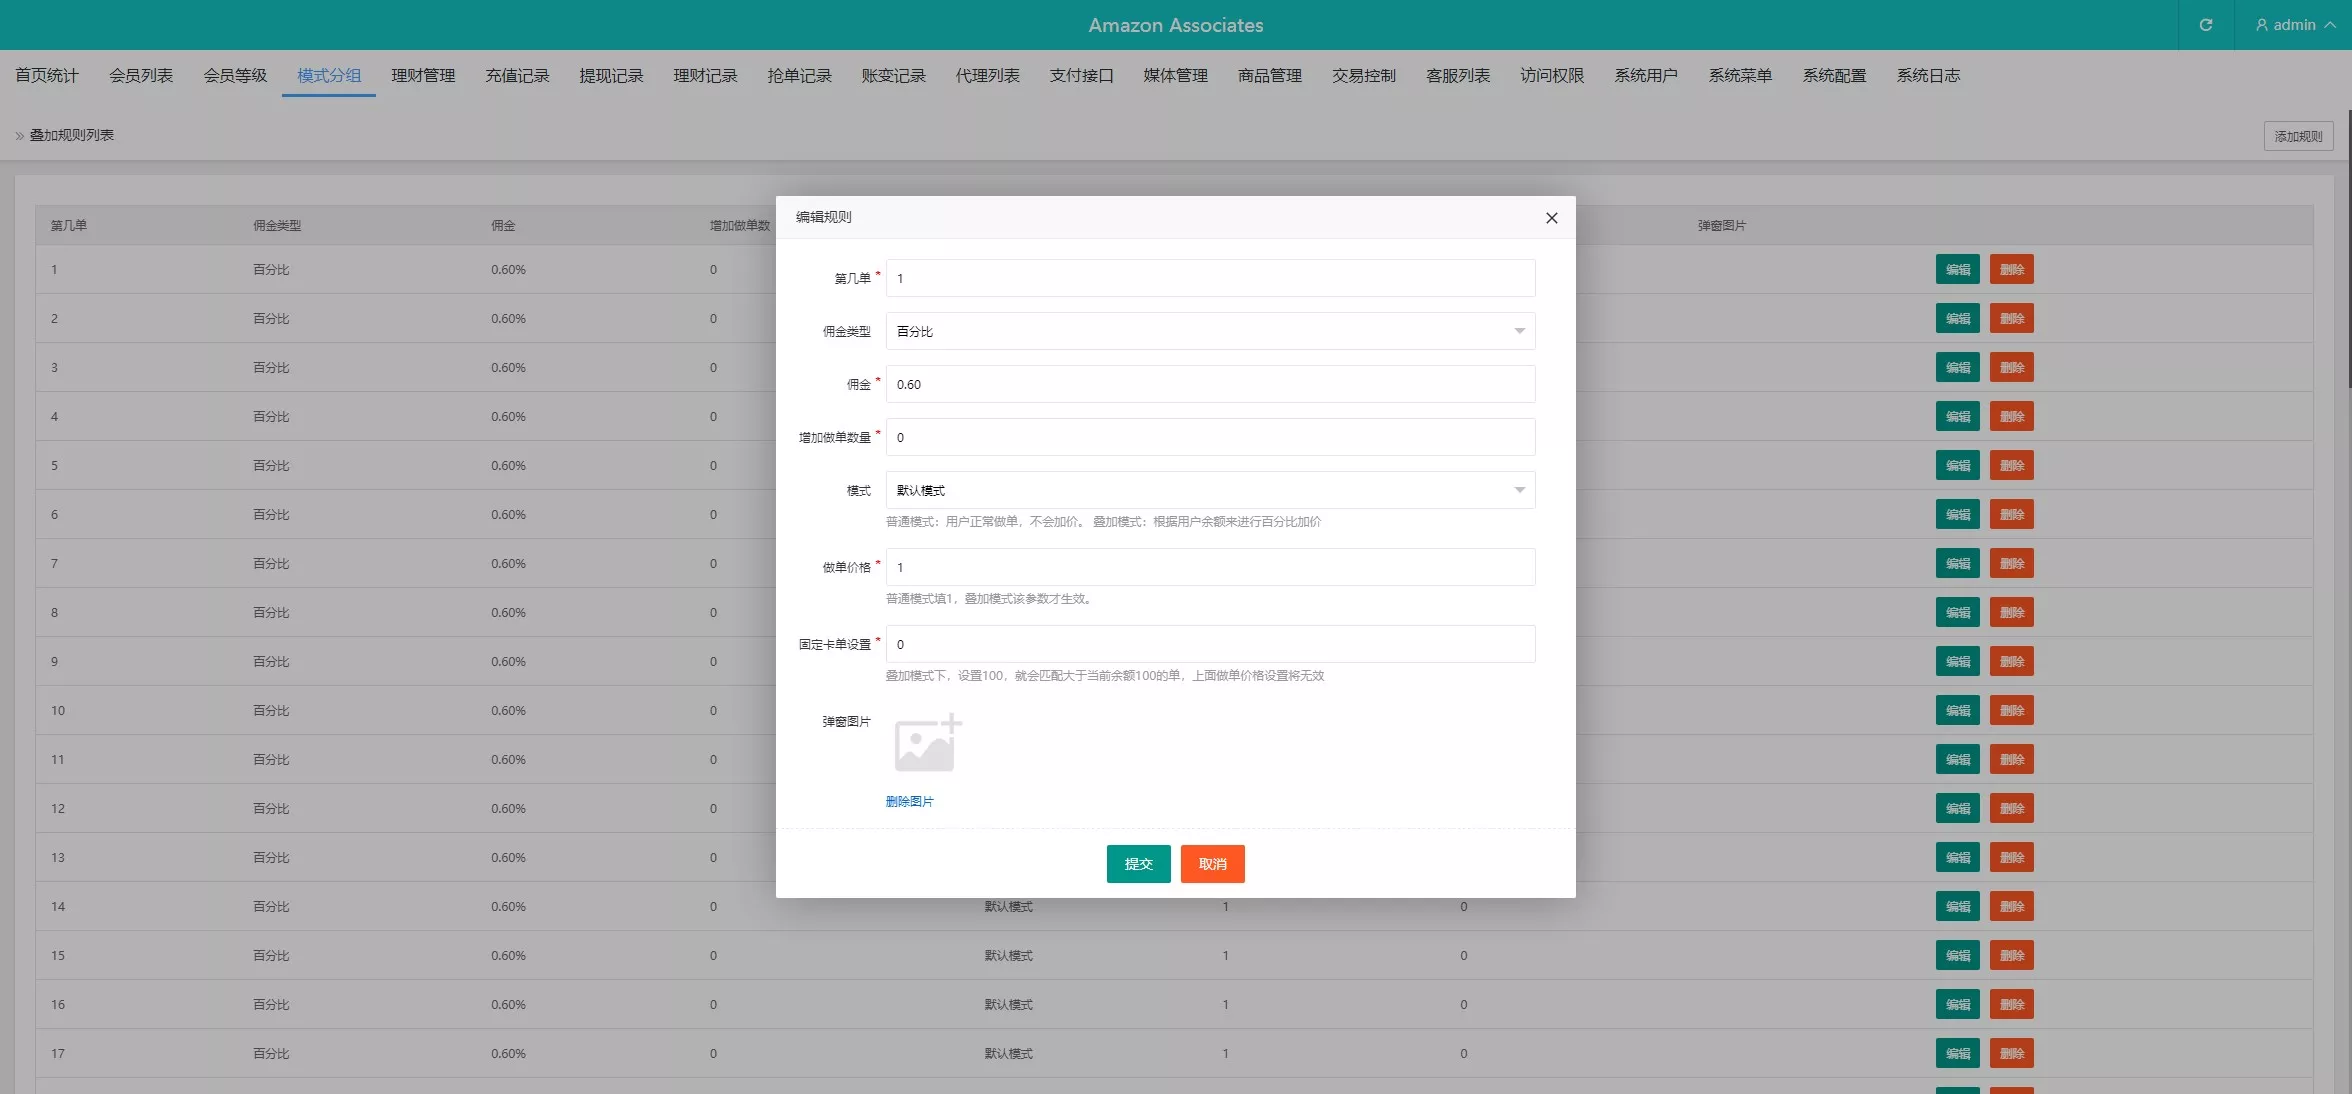The image size is (2352, 1094).
Task: Click the 佣金 input field with 0.60
Action: [x=1210, y=384]
